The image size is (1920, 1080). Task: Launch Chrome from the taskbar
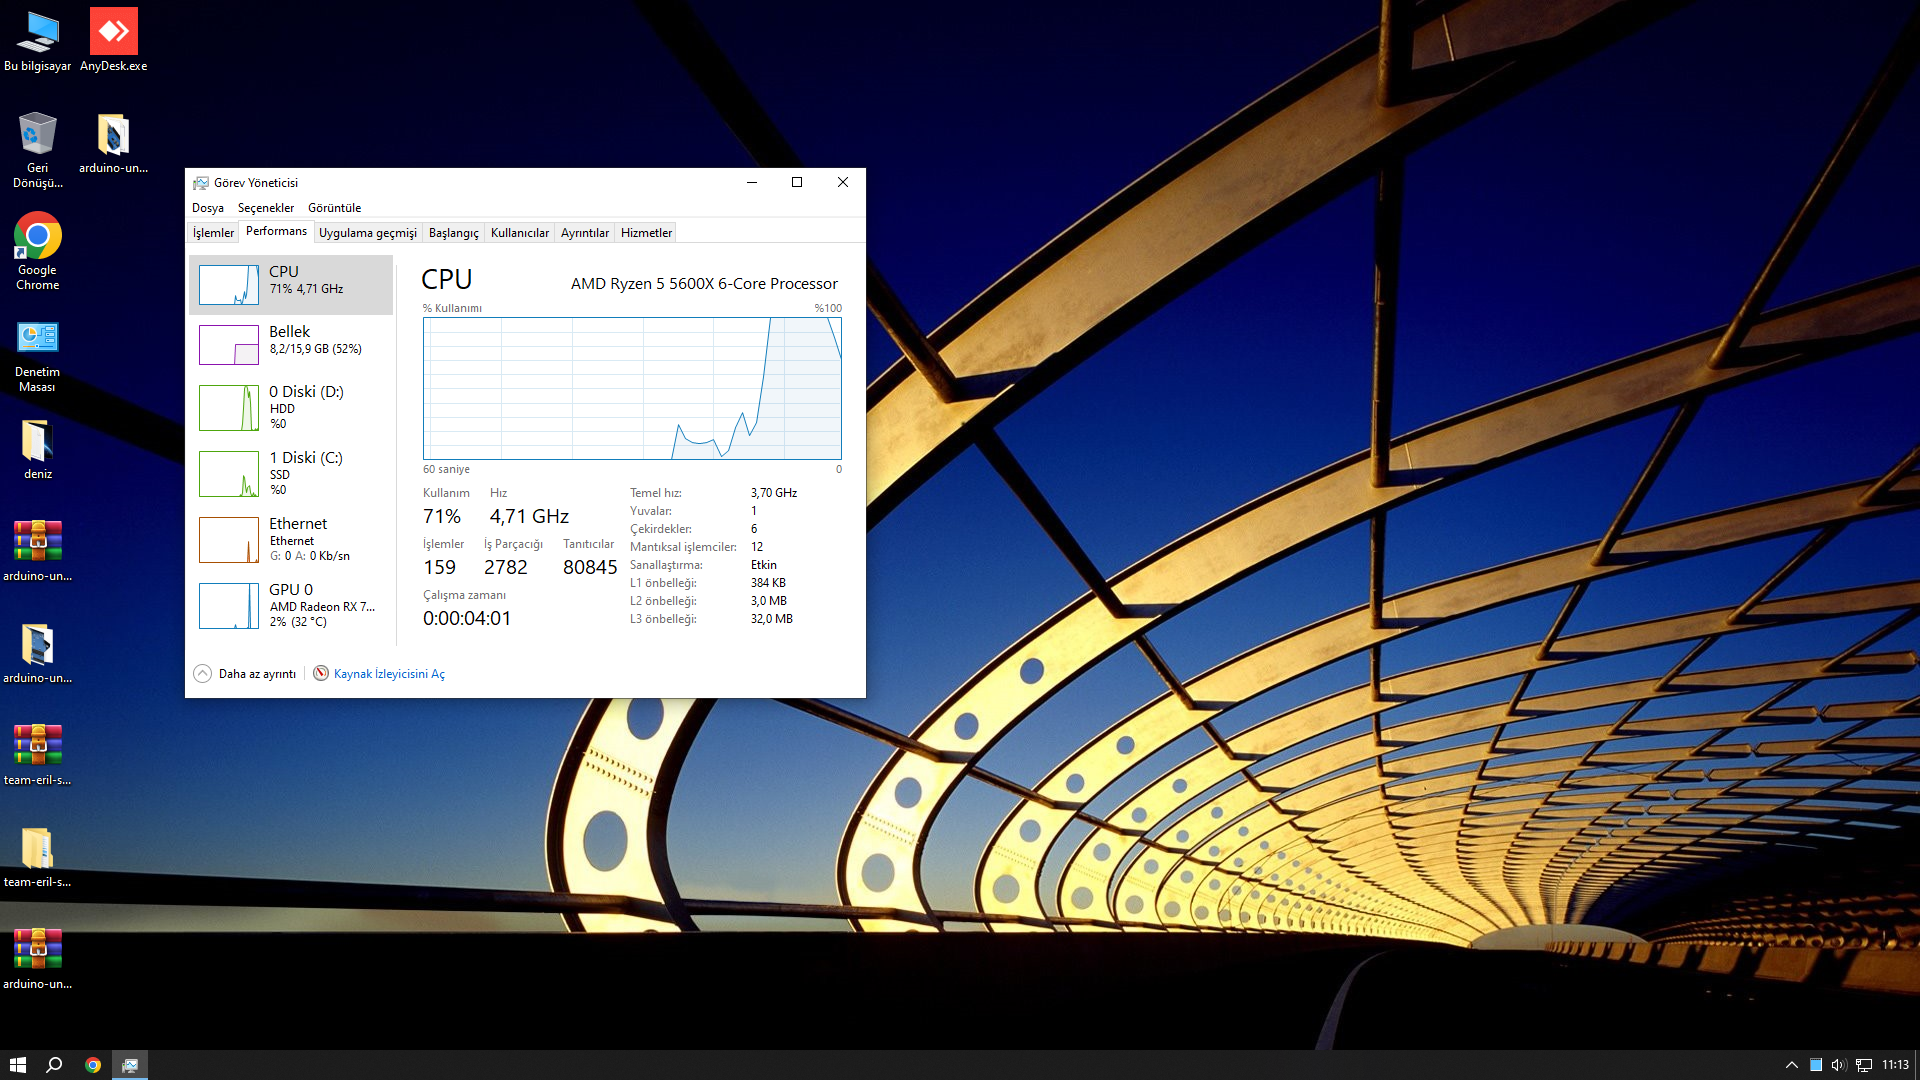click(x=92, y=1065)
